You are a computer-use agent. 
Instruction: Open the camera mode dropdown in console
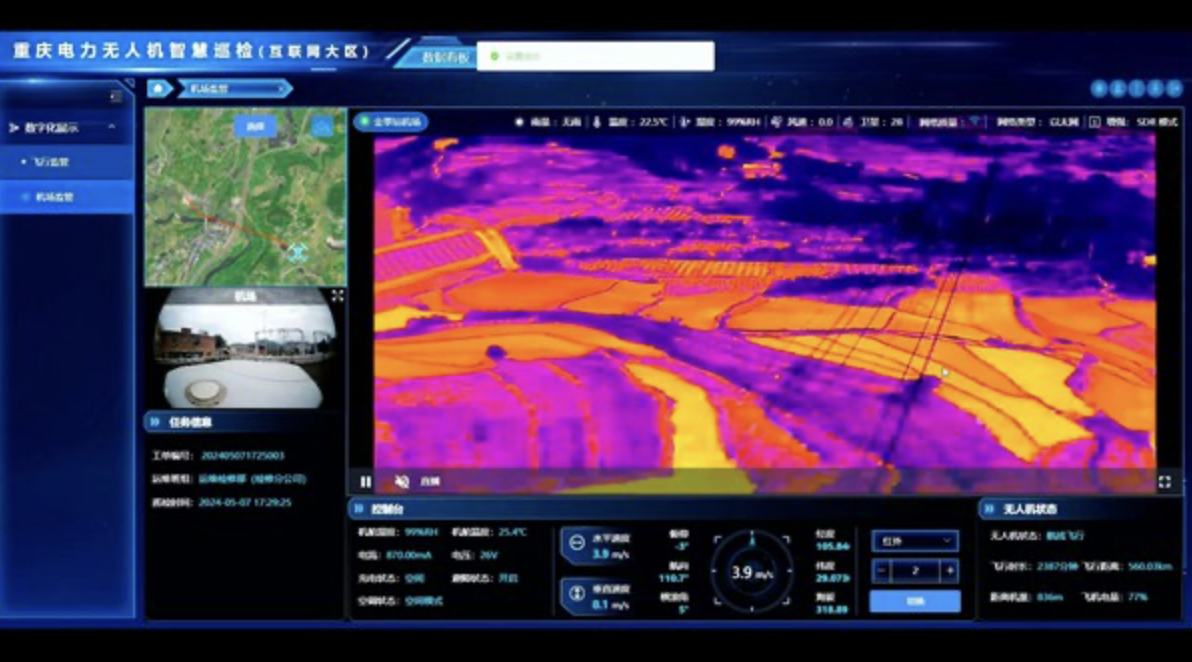click(x=914, y=541)
